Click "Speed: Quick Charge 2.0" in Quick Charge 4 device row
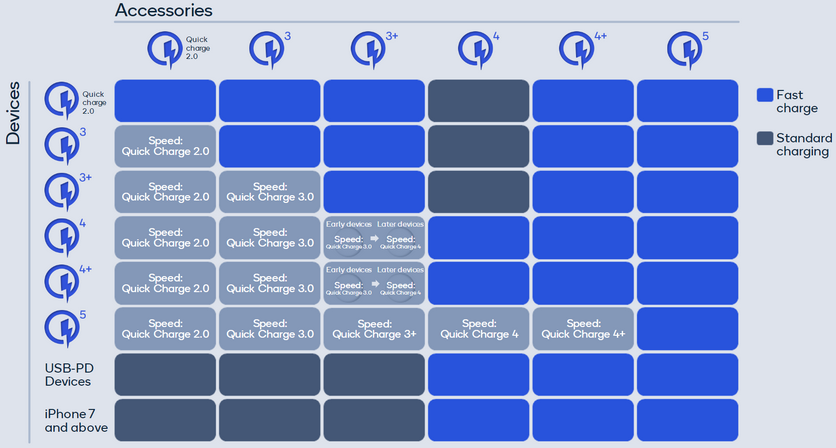 point(165,237)
